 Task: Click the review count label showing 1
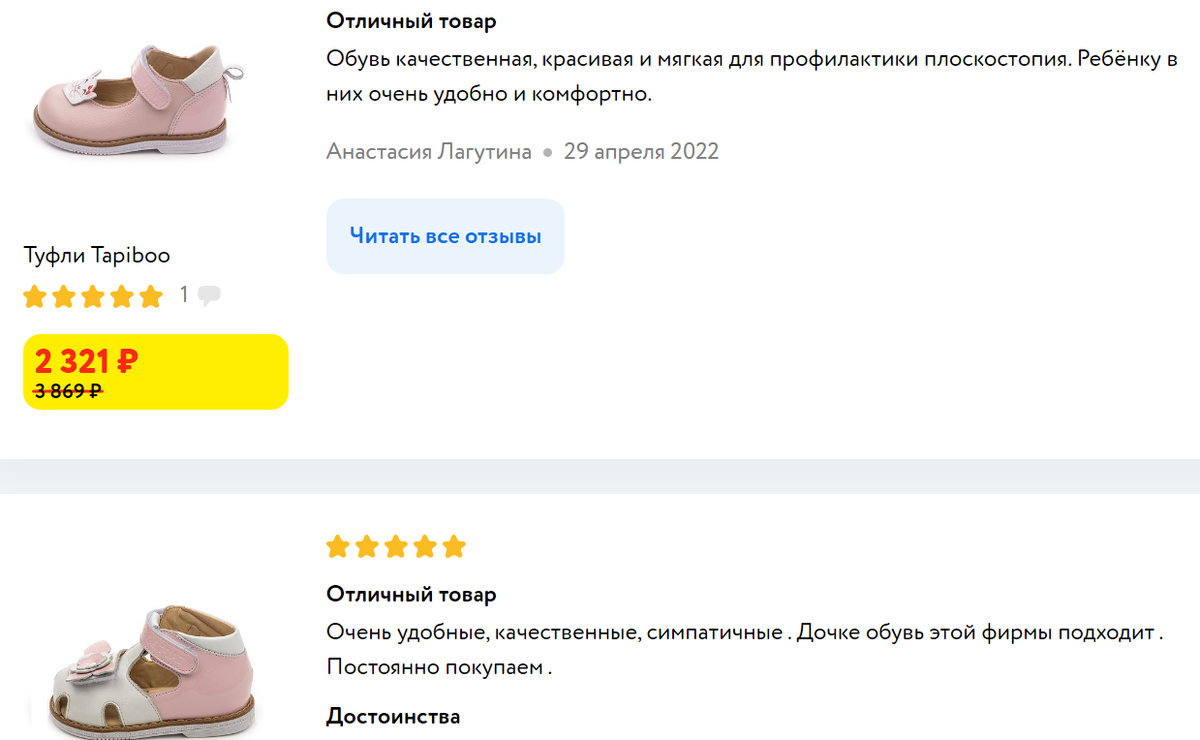(x=184, y=293)
